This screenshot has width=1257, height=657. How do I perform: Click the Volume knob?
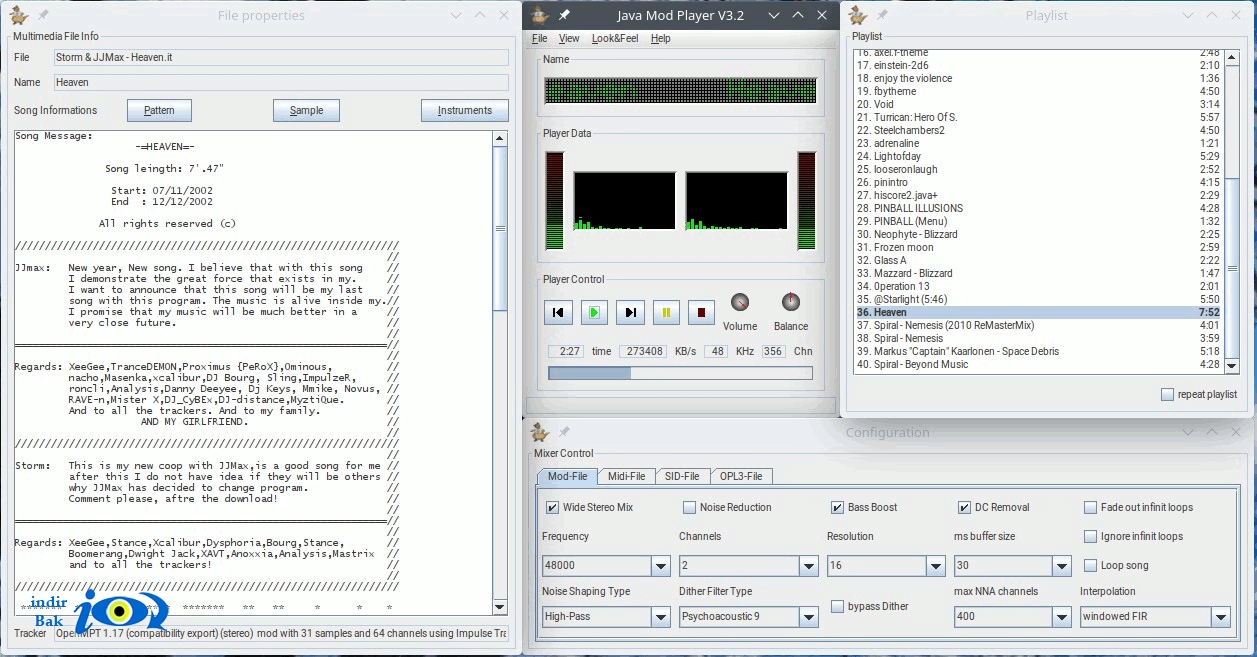740,302
